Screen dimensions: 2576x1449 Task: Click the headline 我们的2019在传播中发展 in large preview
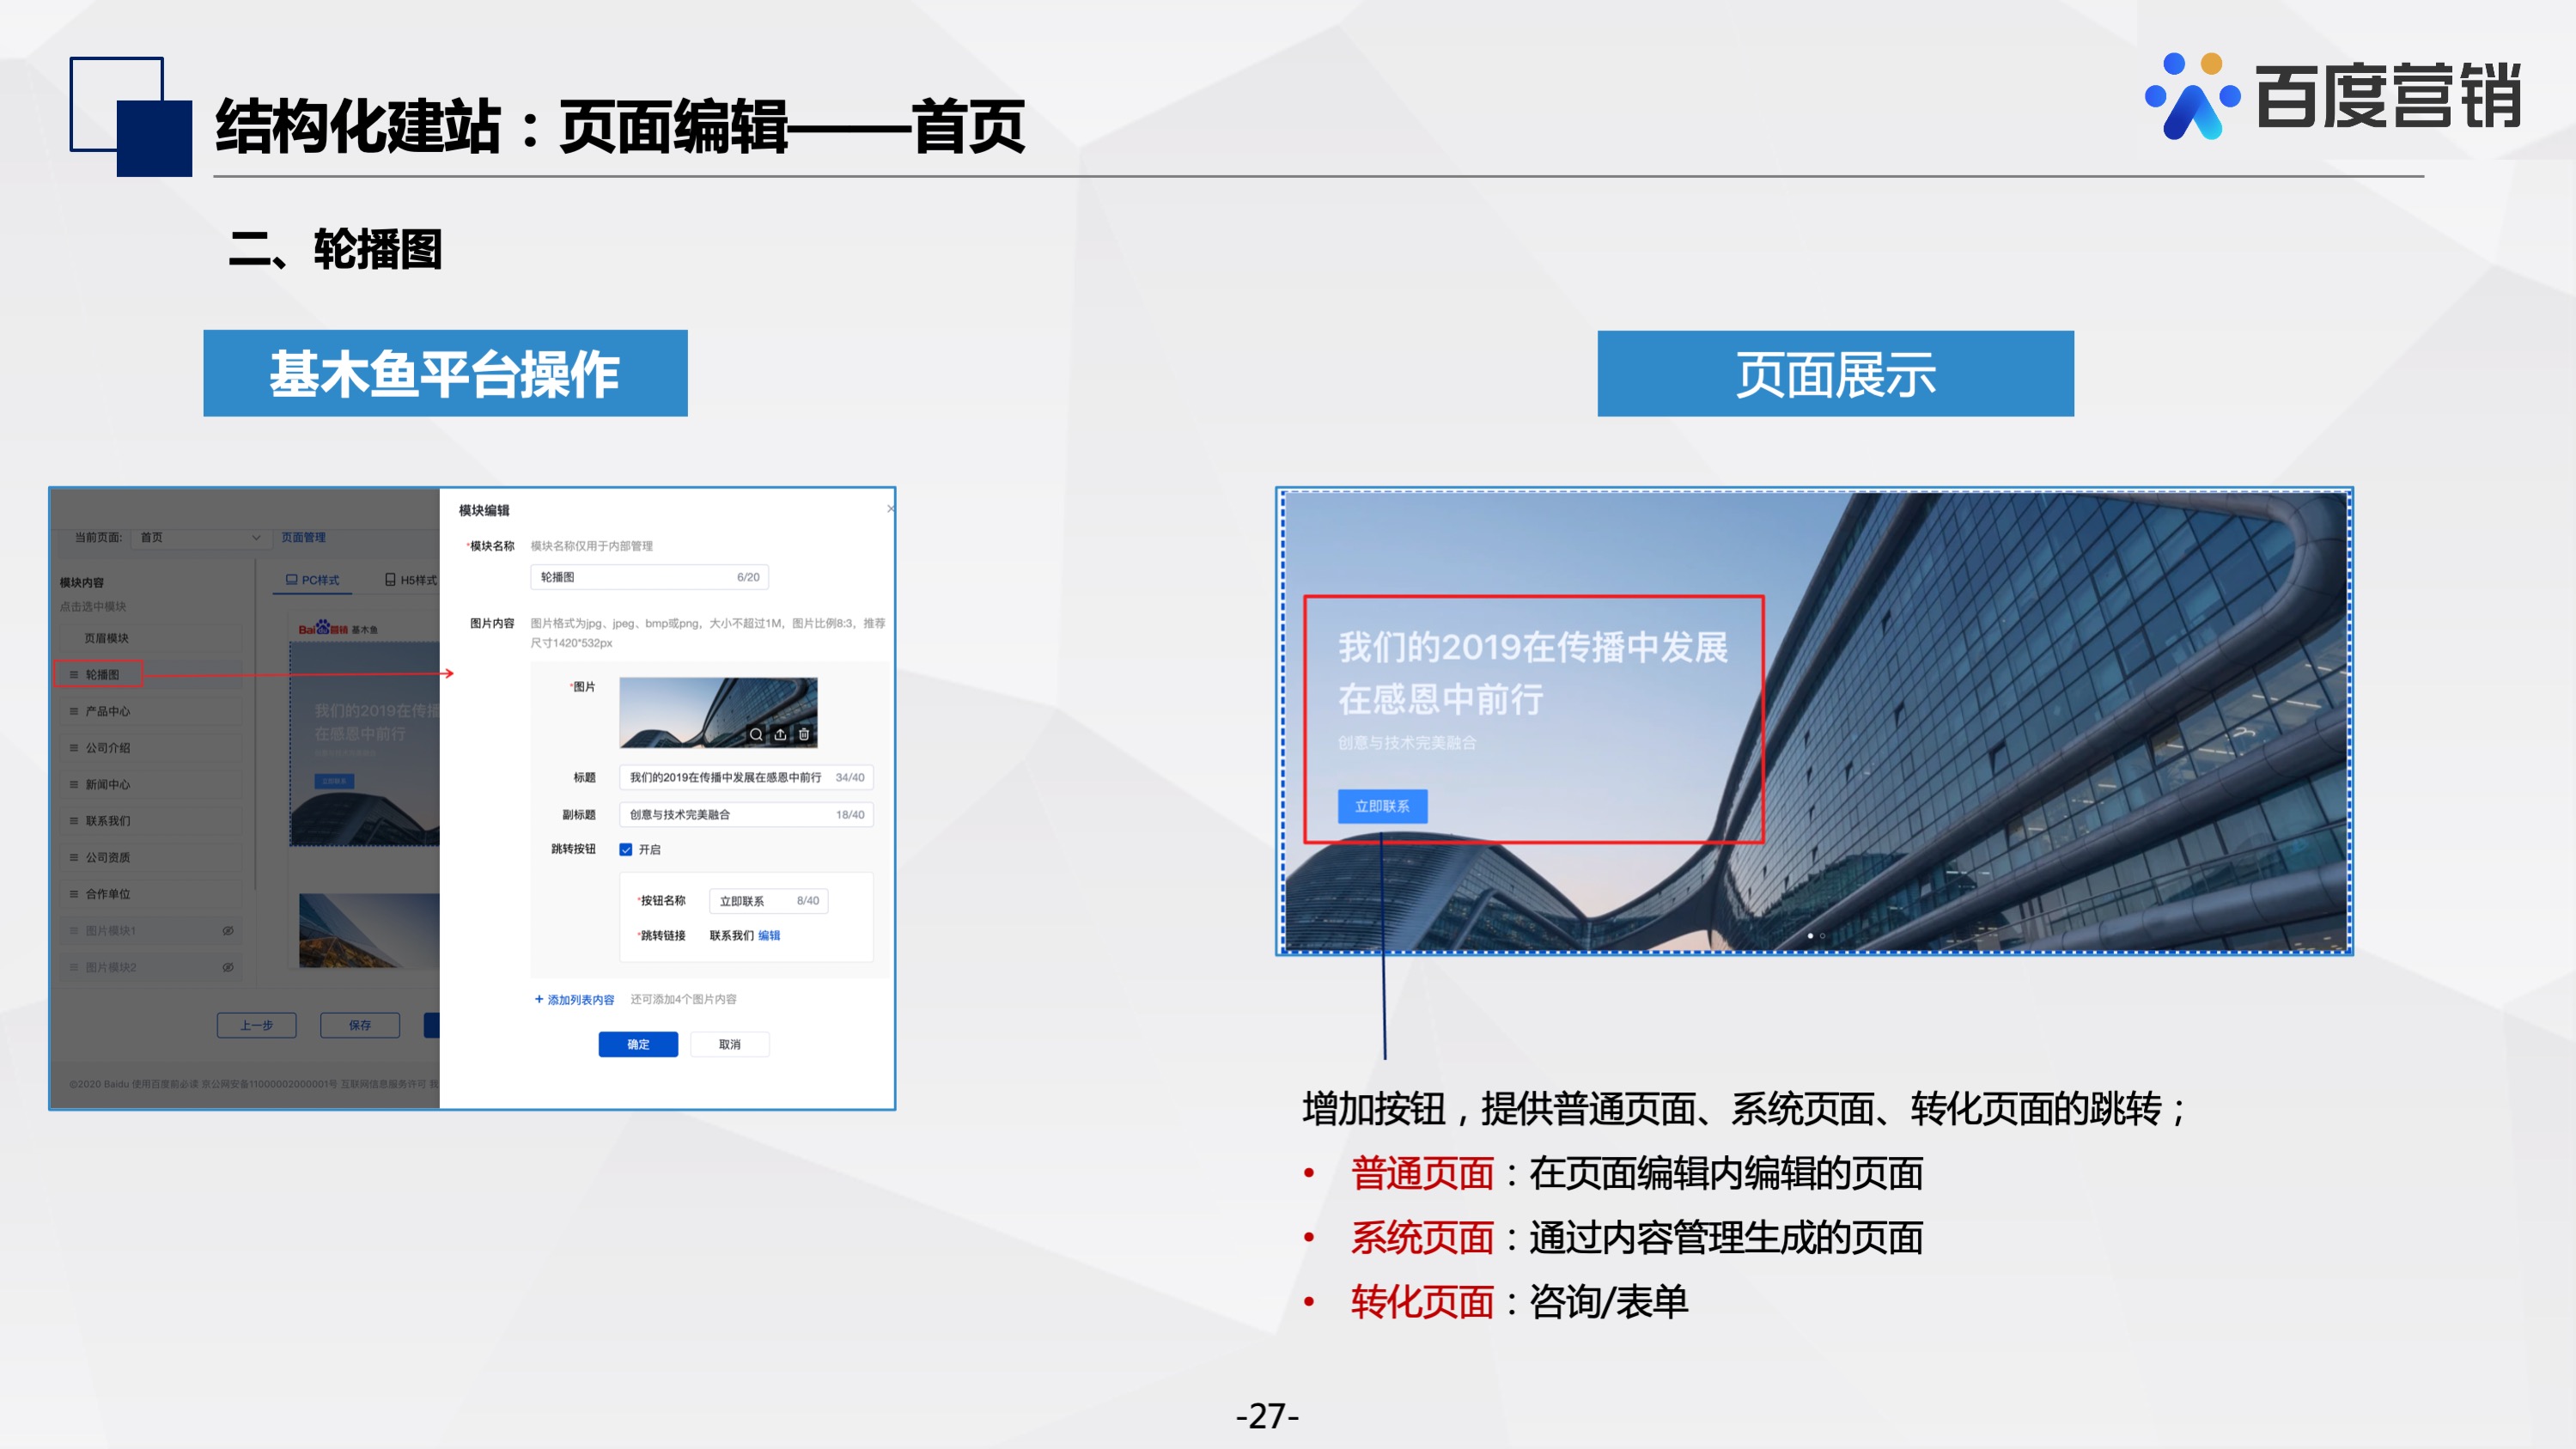(1533, 647)
